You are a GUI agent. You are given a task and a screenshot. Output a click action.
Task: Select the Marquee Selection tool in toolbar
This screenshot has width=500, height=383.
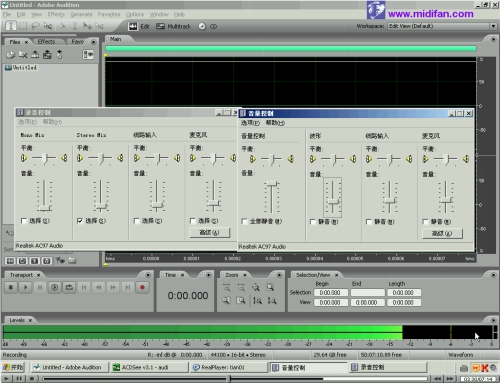(23, 26)
